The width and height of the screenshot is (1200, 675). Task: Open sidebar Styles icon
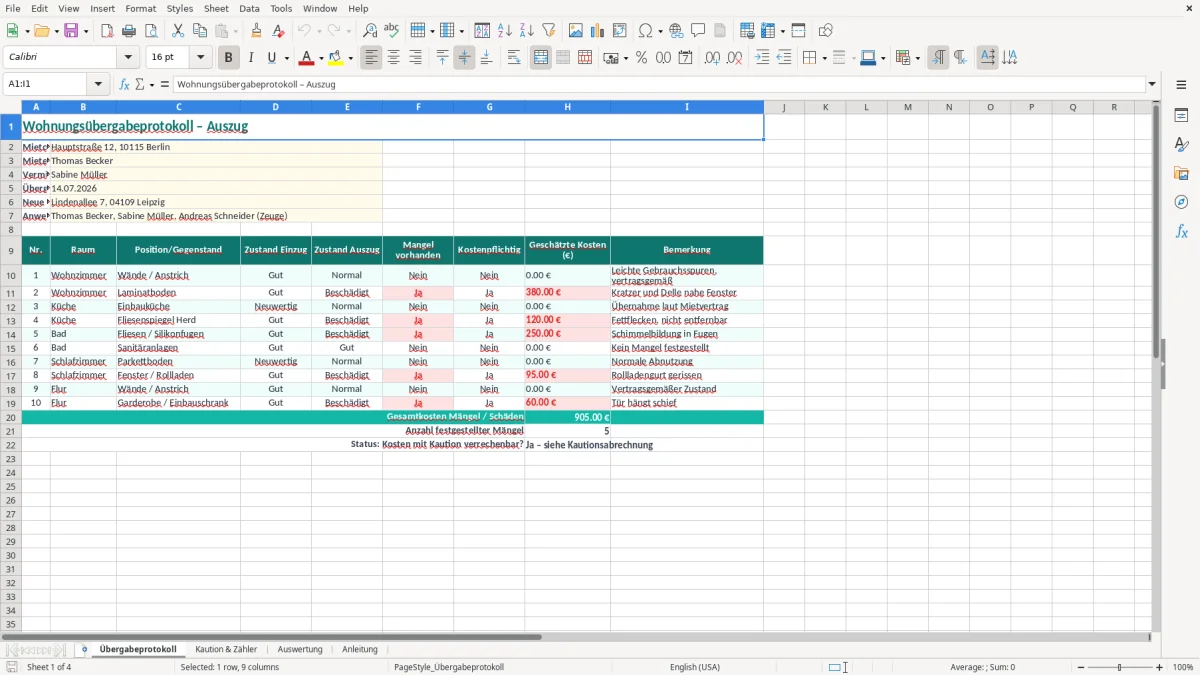(1181, 144)
